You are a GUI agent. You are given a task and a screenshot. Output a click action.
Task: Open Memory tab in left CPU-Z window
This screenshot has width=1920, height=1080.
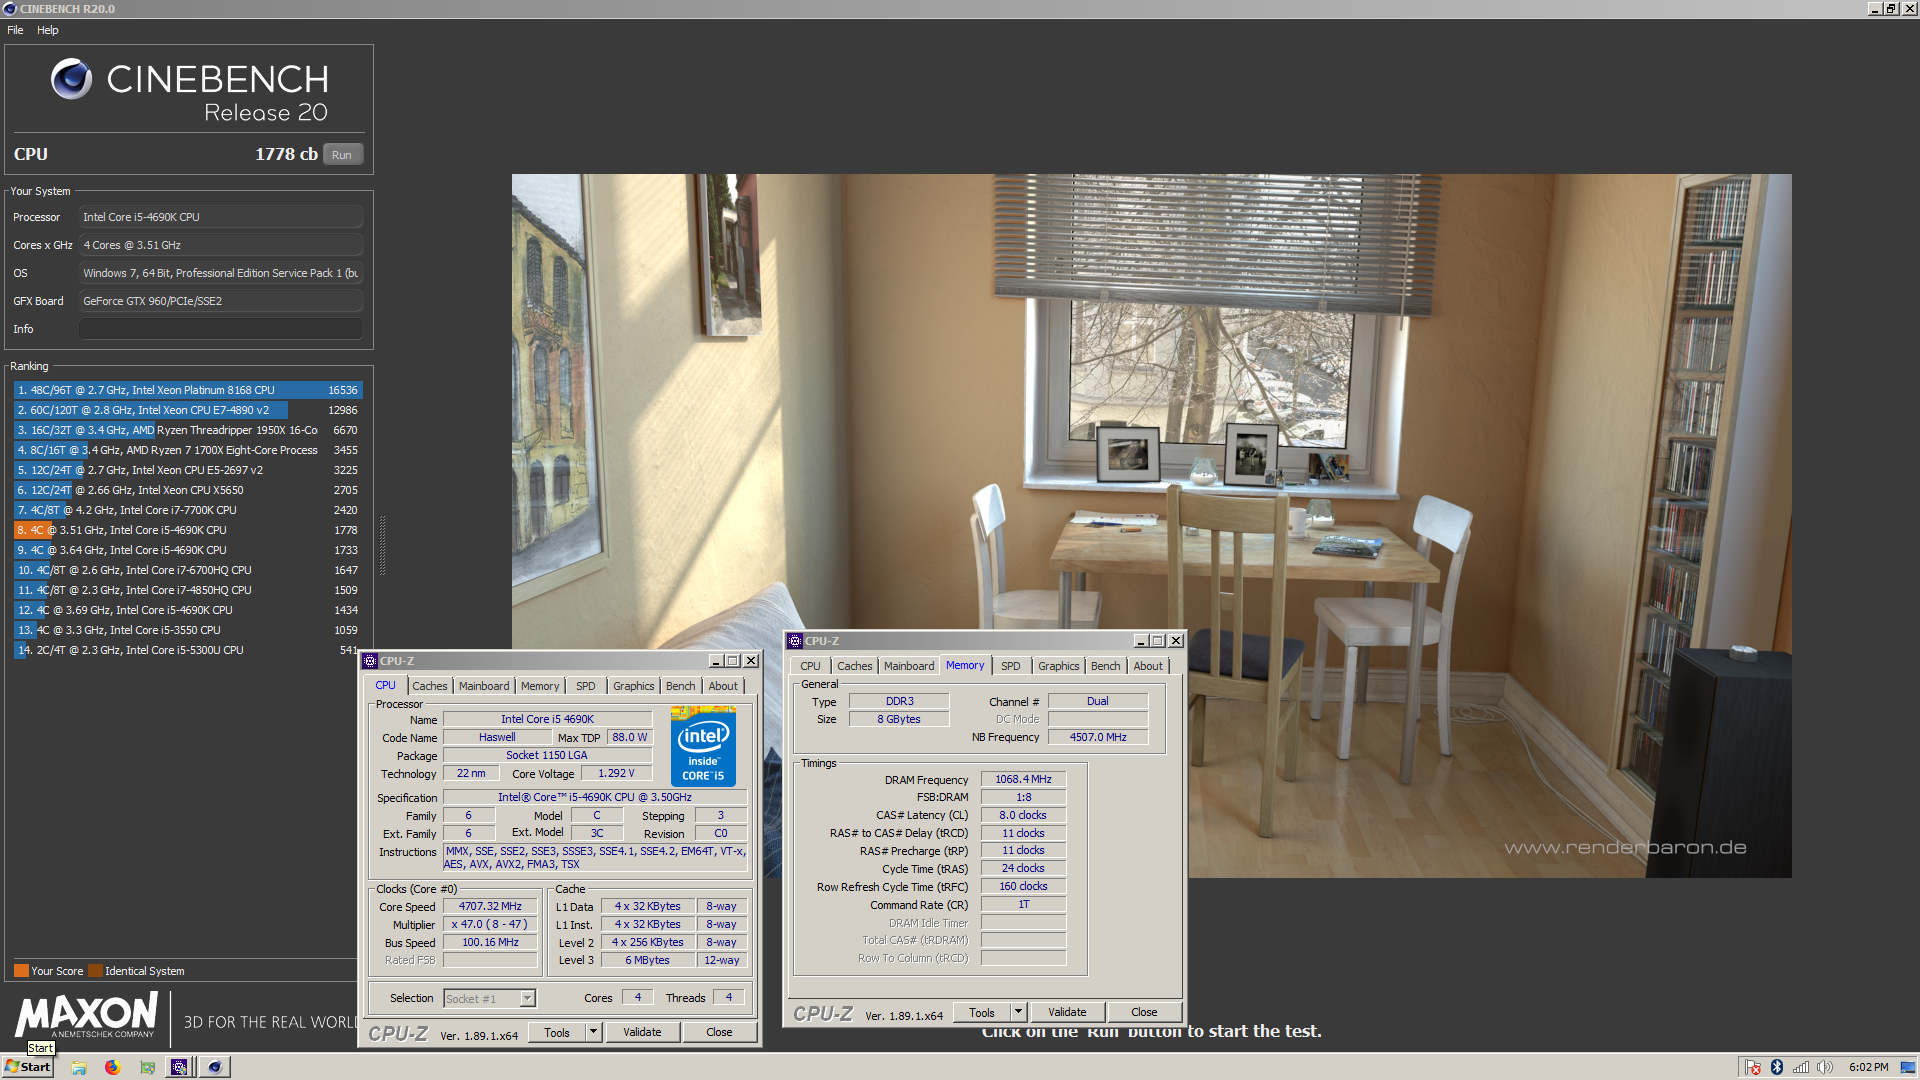pyautogui.click(x=540, y=686)
